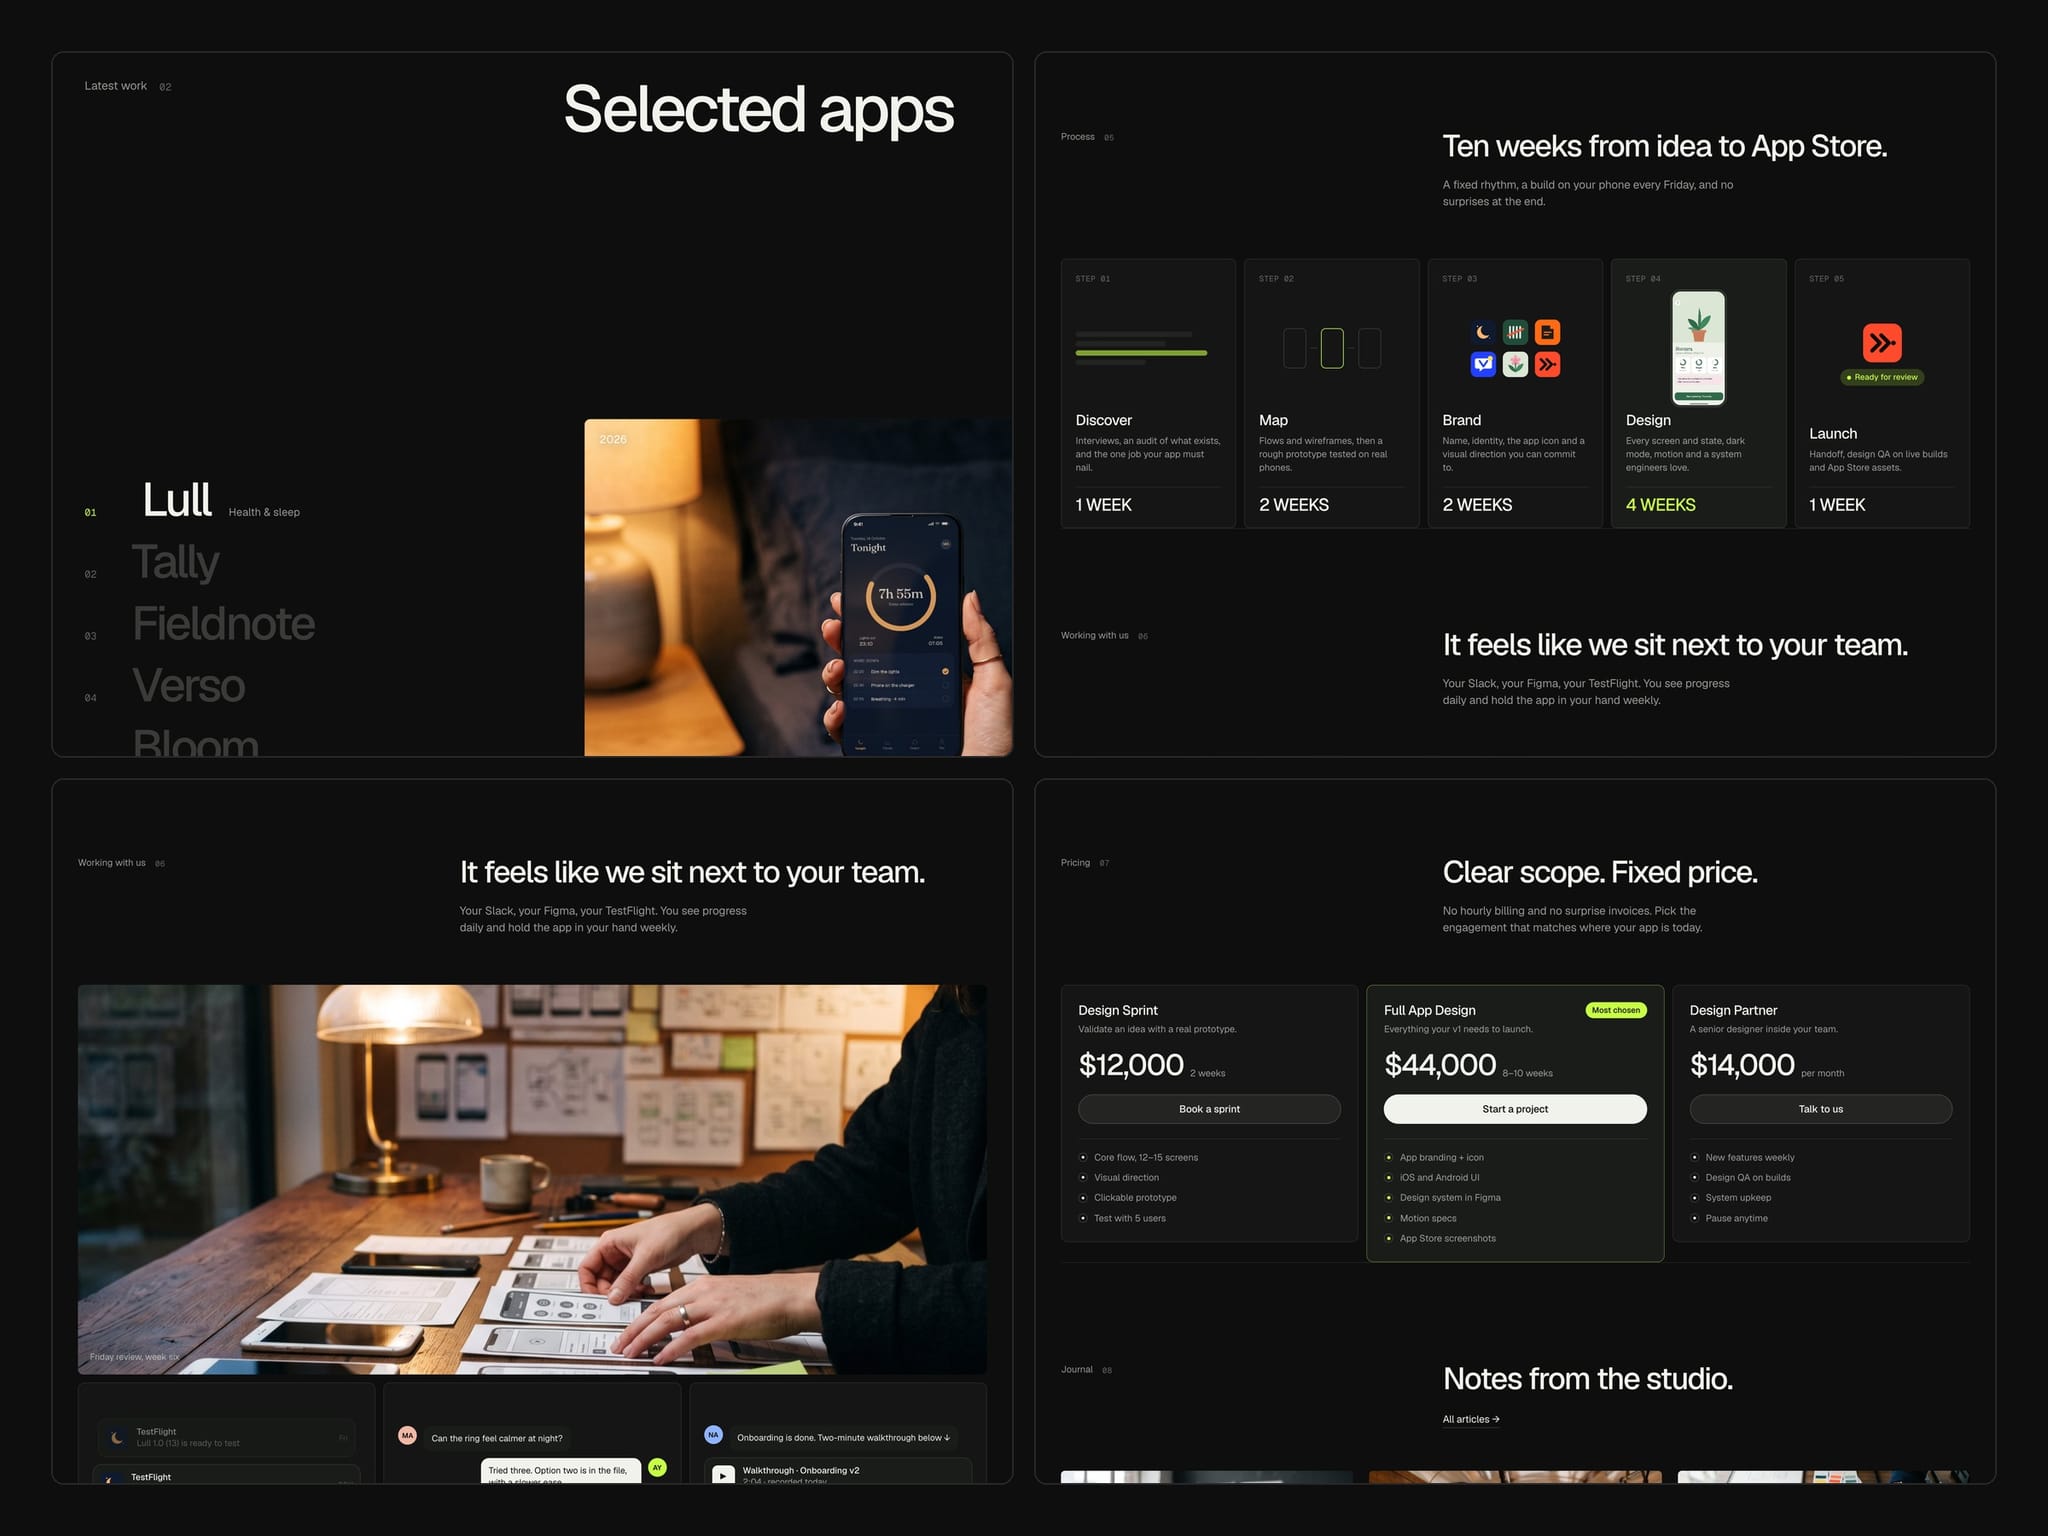Click highlighted green frame in Map card
The width and height of the screenshot is (2048, 1536).
tap(1332, 348)
